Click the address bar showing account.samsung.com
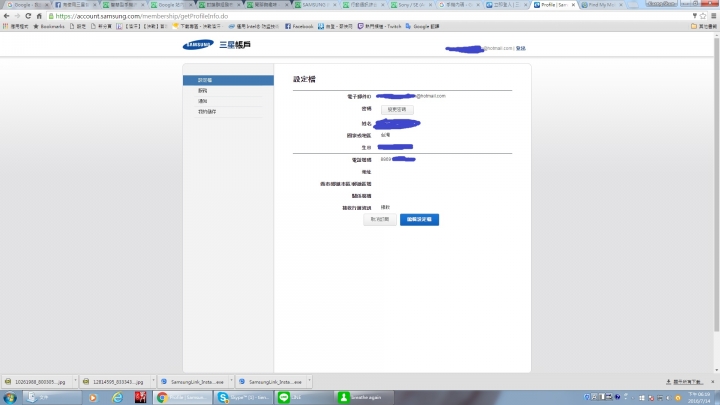This screenshot has width=720, height=405. click(x=367, y=16)
